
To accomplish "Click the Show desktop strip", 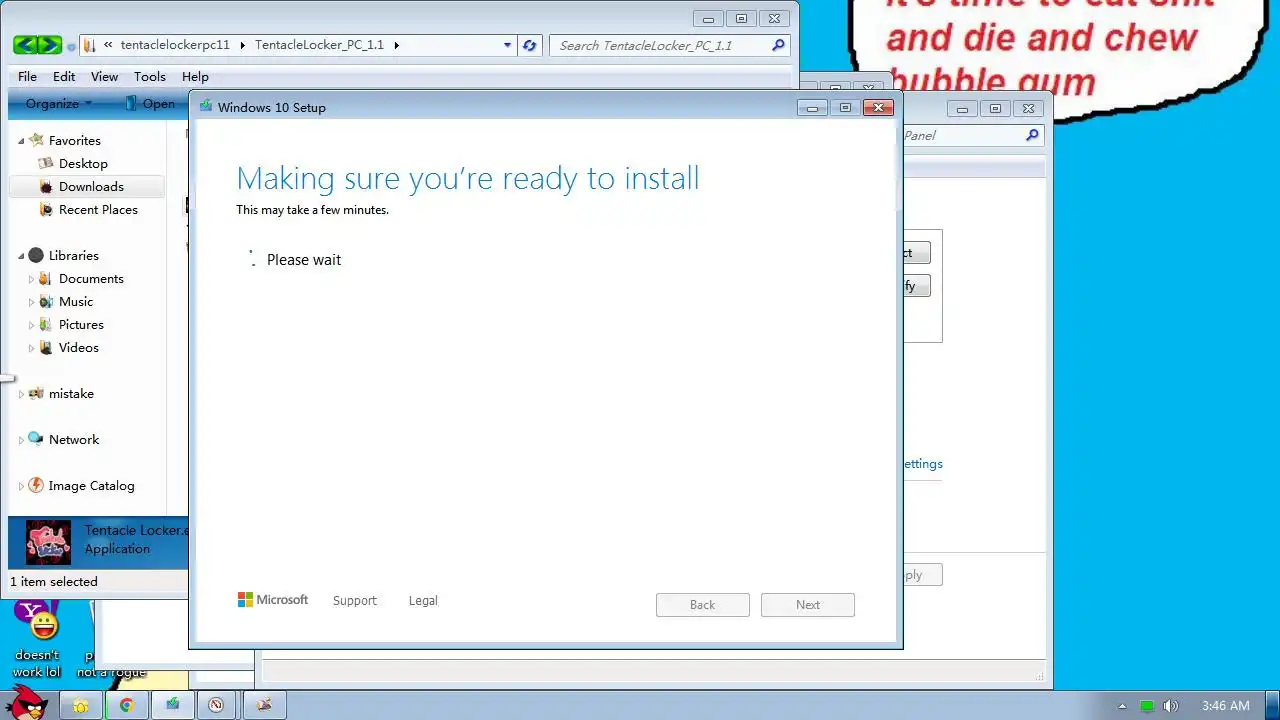I will coord(1273,705).
